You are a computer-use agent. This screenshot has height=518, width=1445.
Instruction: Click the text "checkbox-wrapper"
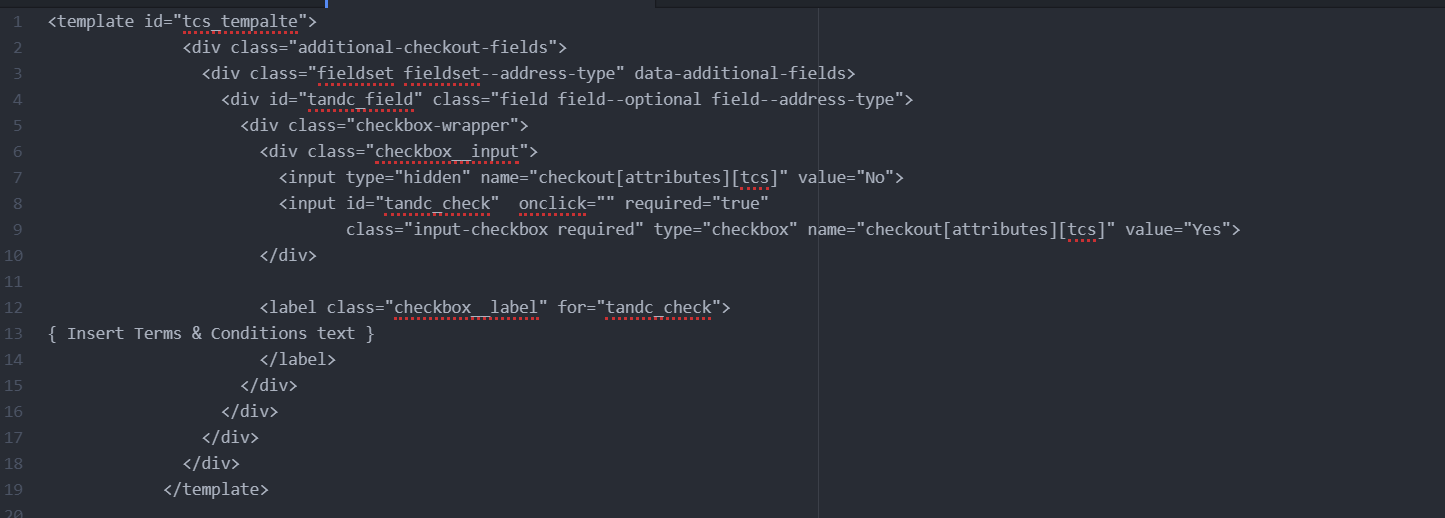[x=433, y=125]
